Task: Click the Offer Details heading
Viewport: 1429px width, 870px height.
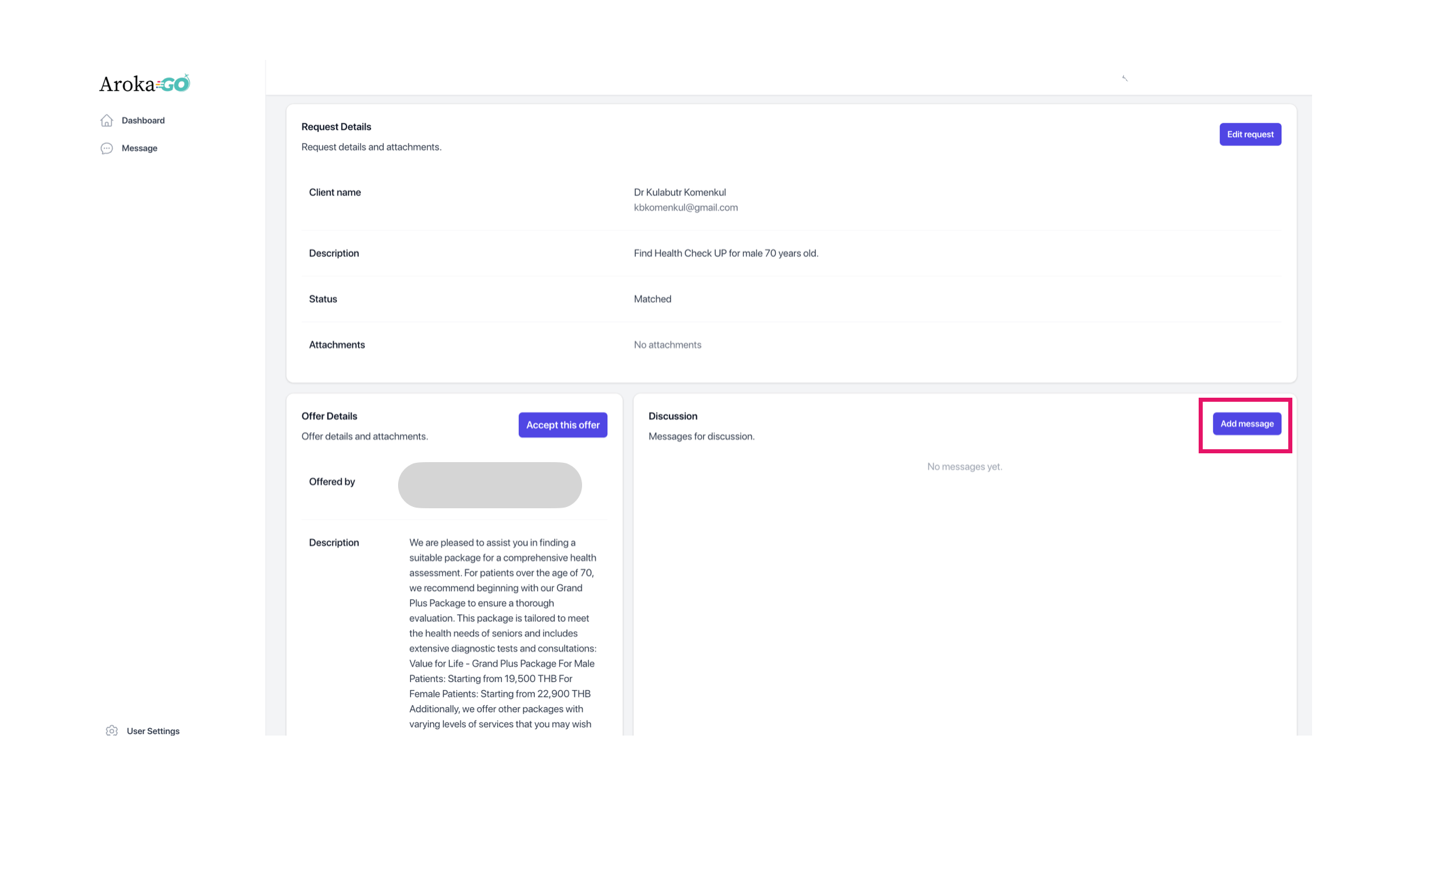Action: point(329,416)
